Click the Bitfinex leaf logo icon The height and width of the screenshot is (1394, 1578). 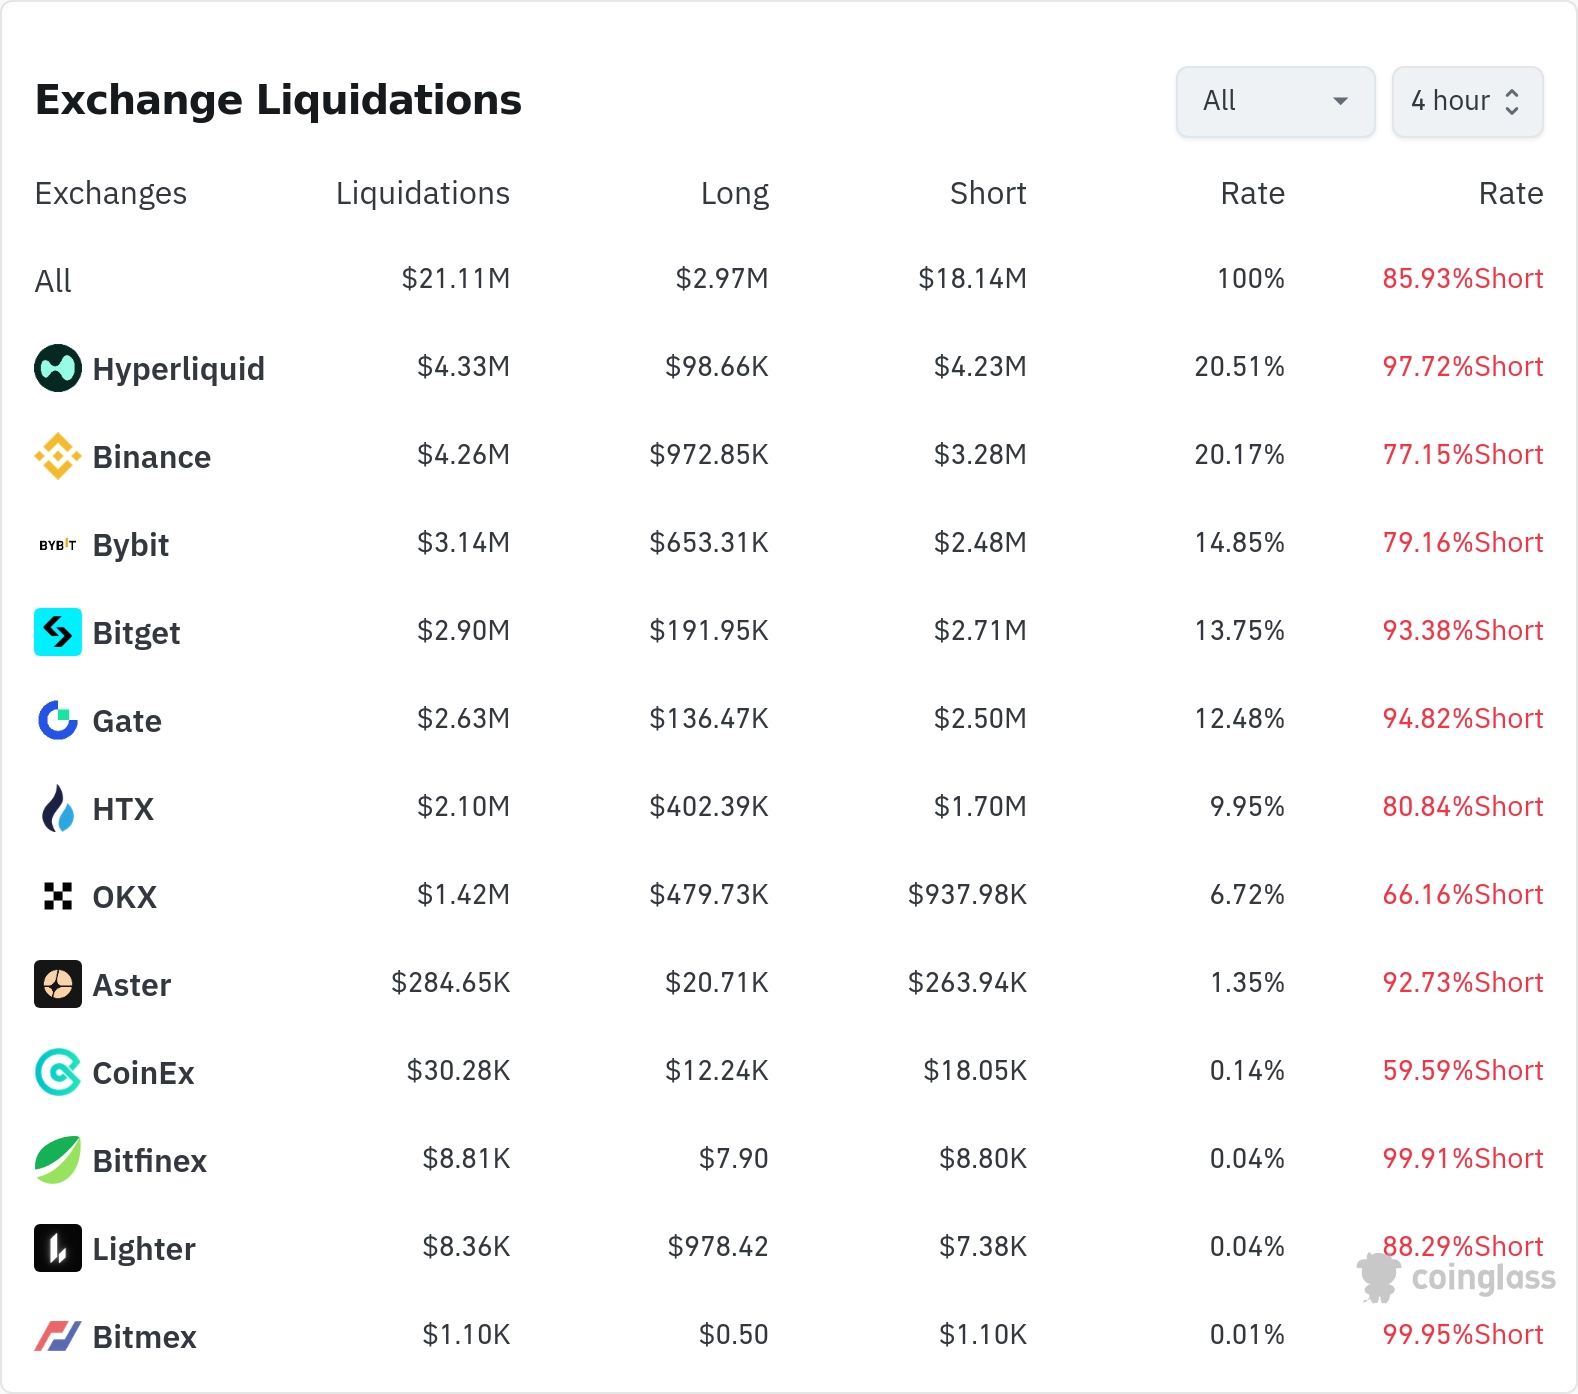click(x=58, y=1160)
